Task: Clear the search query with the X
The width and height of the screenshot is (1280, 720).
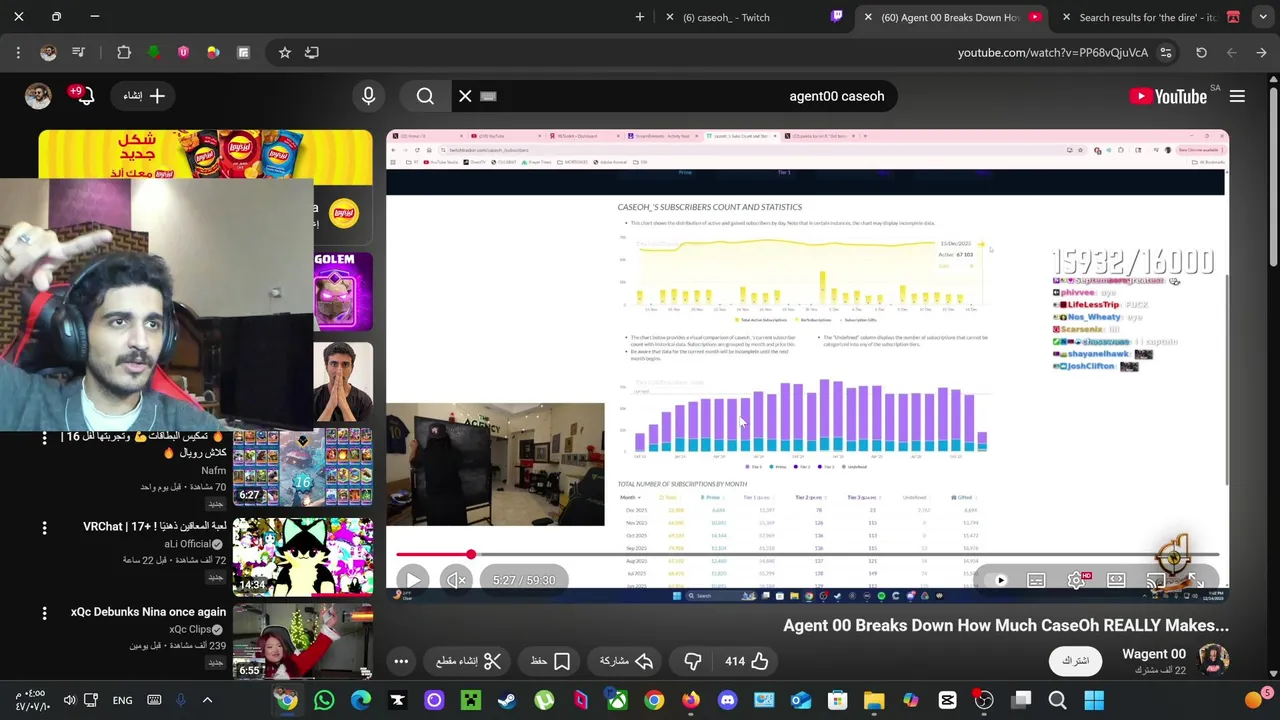Action: [x=465, y=96]
